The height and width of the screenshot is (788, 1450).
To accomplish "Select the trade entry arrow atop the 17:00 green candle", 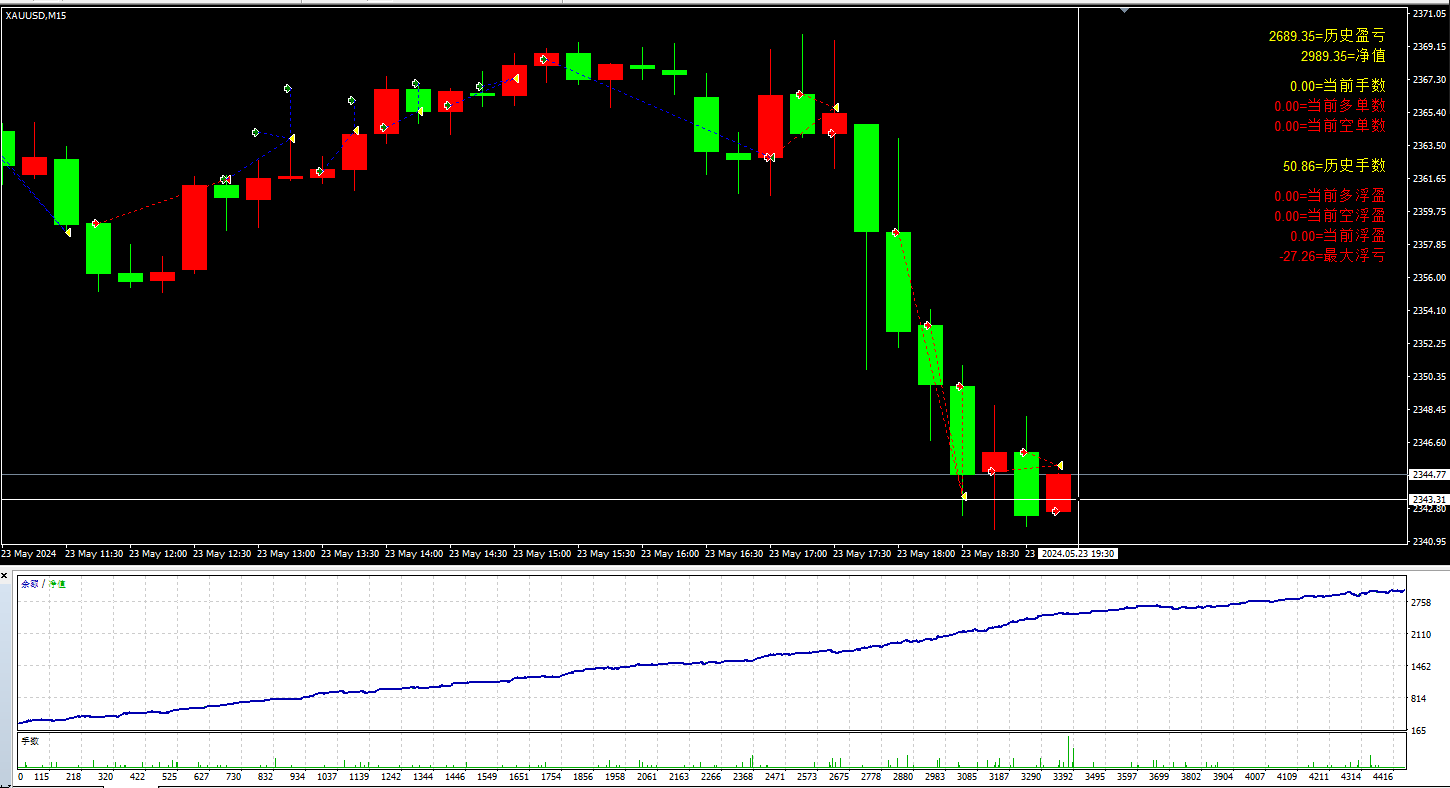I will tap(799, 95).
